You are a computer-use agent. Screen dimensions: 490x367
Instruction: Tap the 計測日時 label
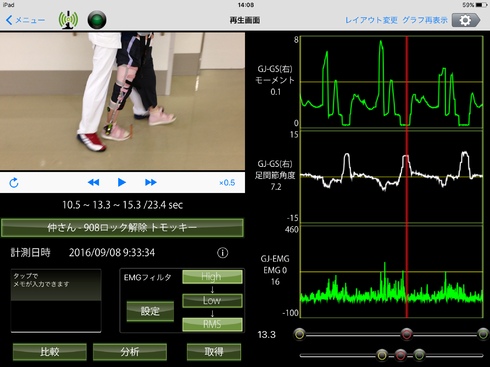point(30,253)
